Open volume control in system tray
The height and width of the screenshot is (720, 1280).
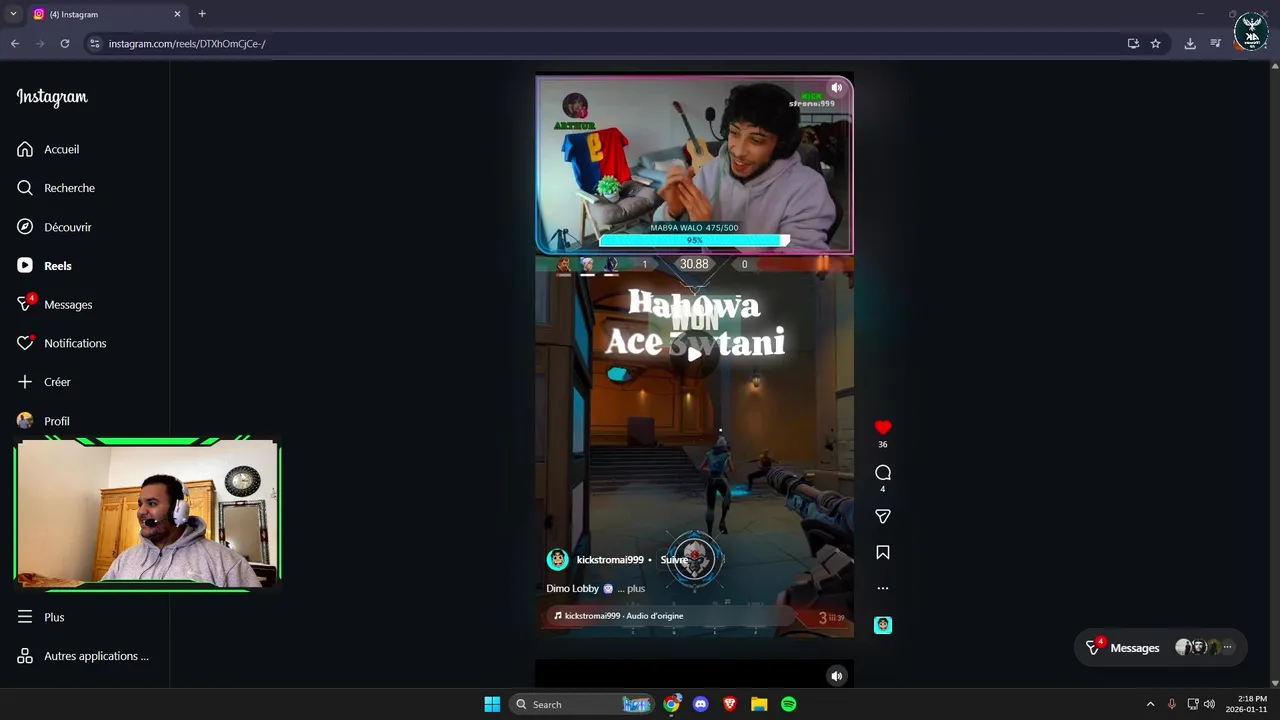[1210, 705]
